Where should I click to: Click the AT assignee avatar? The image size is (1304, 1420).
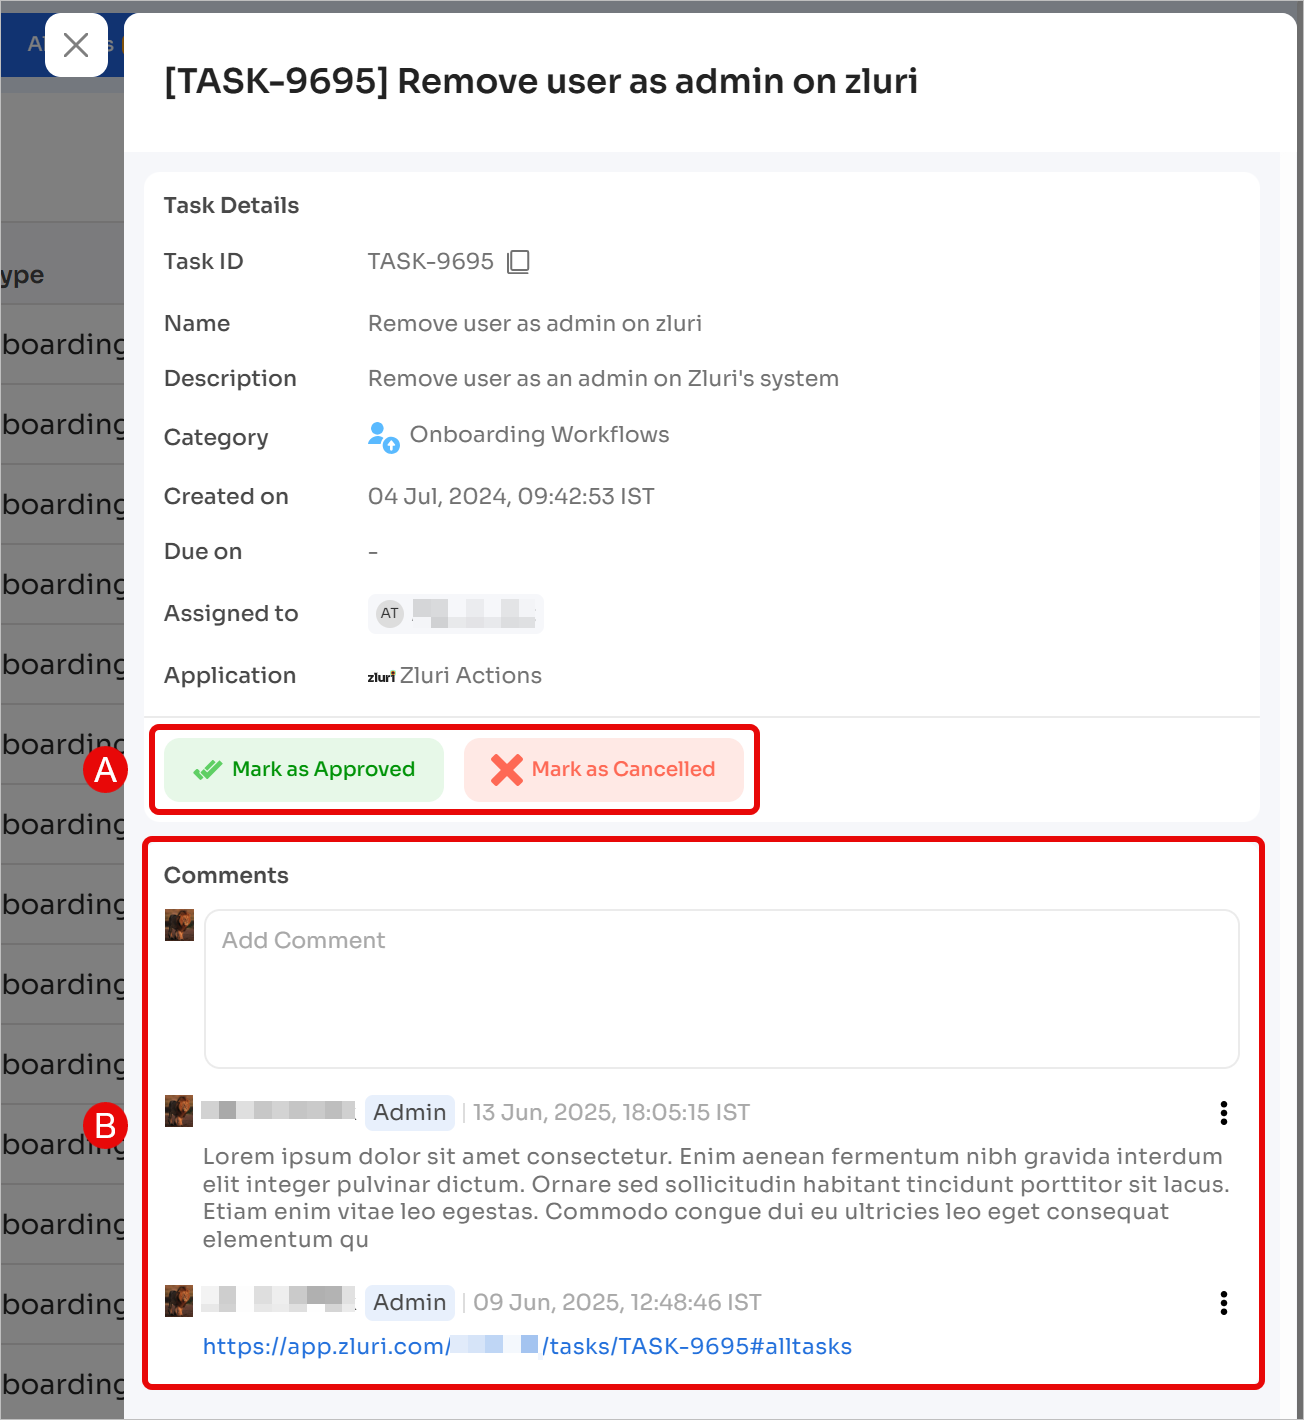(x=390, y=613)
